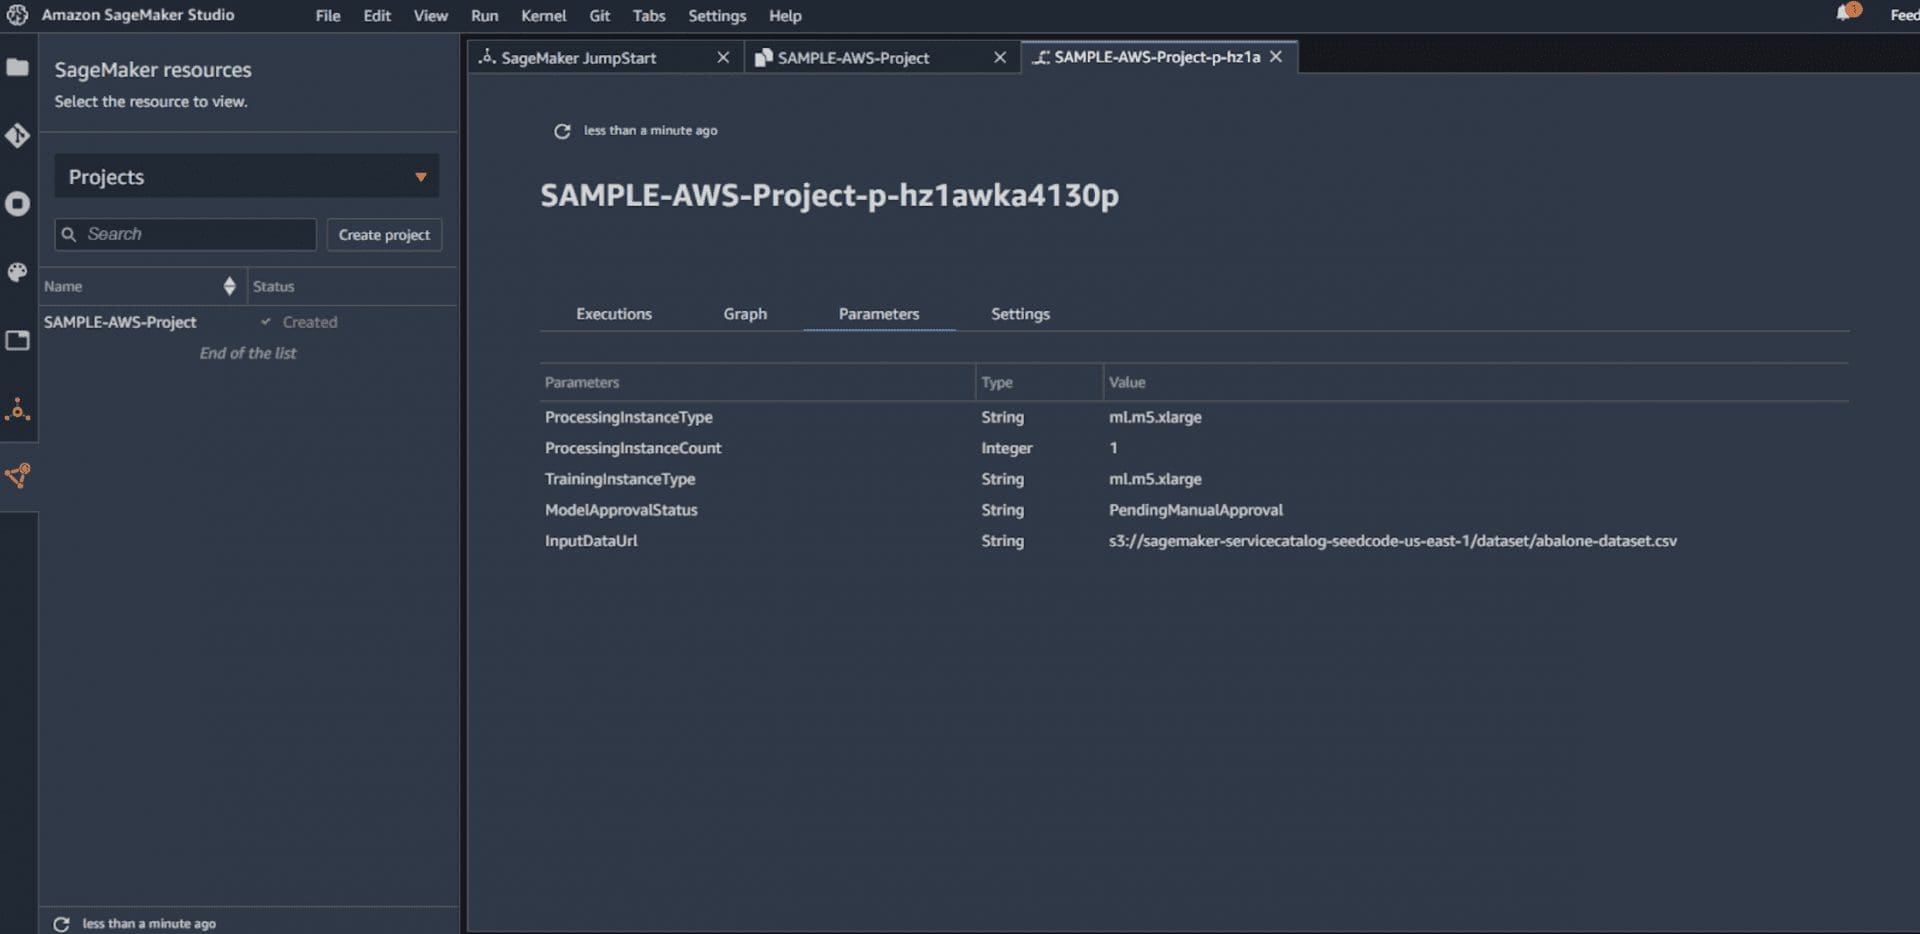1920x934 pixels.
Task: Click the Create project button
Action: click(384, 235)
